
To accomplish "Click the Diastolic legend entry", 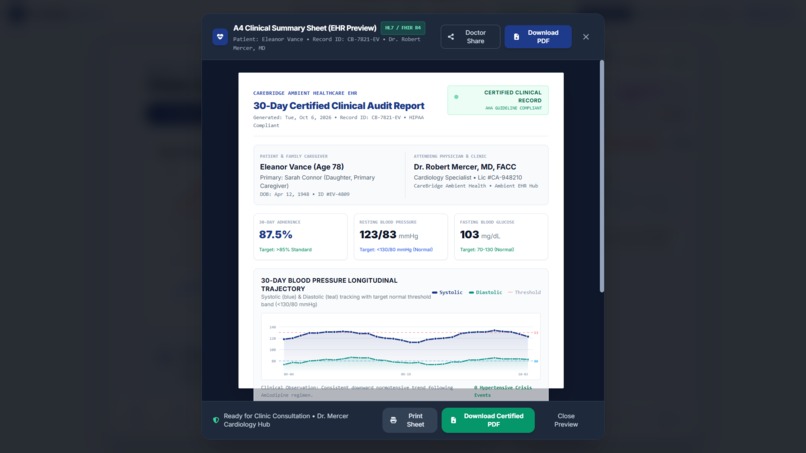I will pyautogui.click(x=485, y=292).
